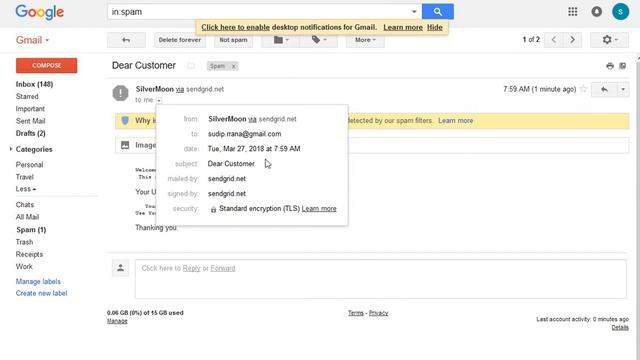Click here to enable notifications link
The width and height of the screenshot is (640, 360).
236,27
